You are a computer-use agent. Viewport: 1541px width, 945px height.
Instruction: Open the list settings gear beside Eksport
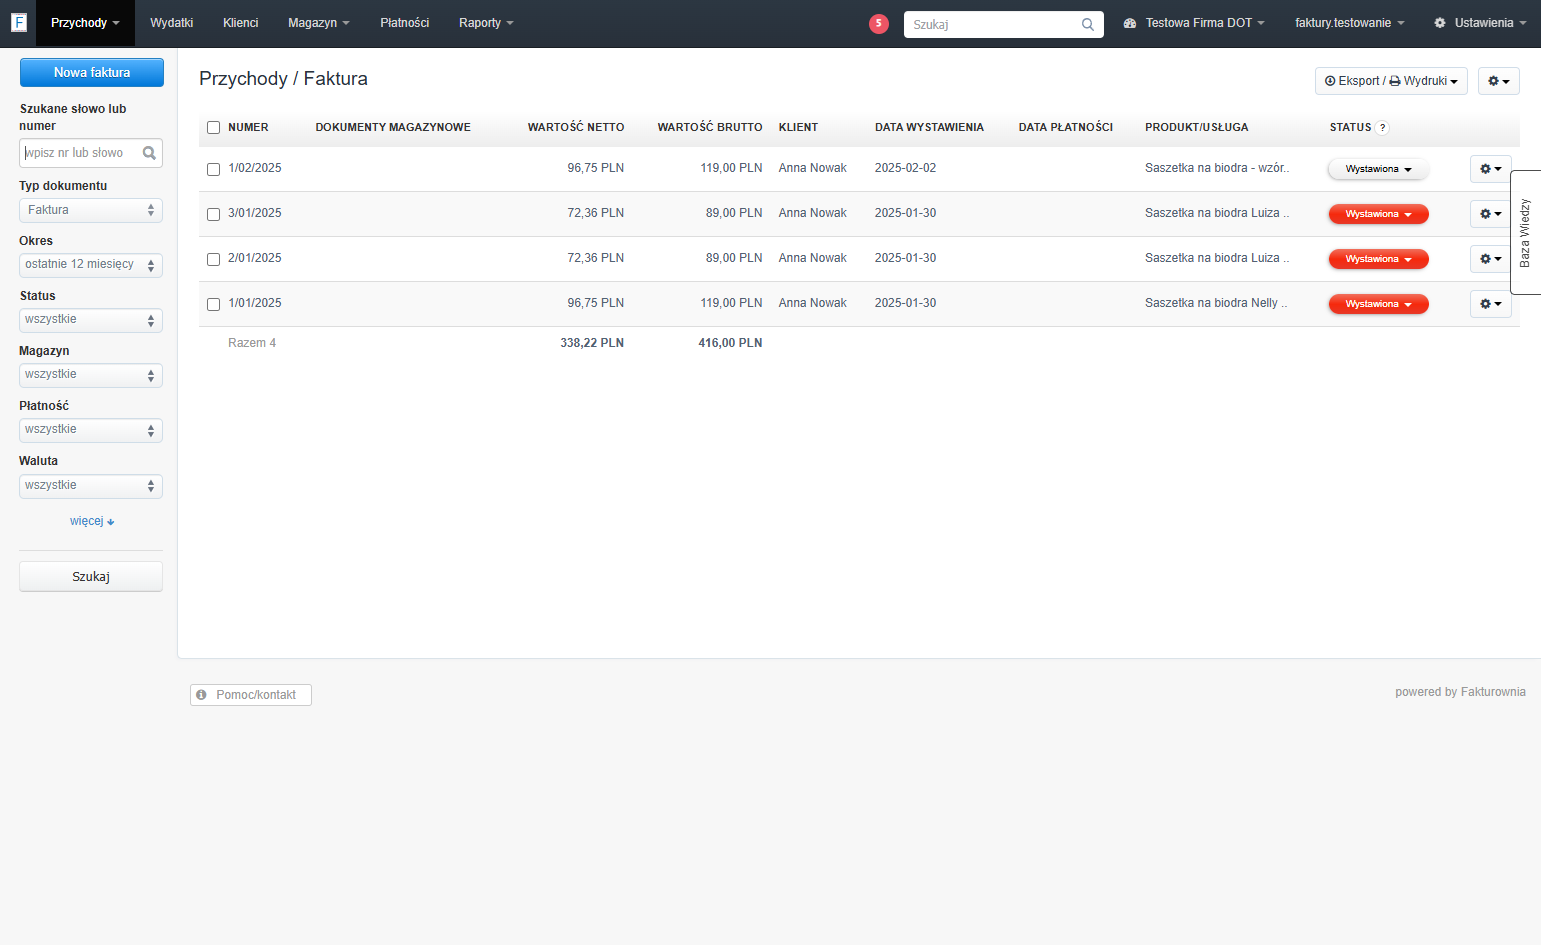[x=1498, y=81]
